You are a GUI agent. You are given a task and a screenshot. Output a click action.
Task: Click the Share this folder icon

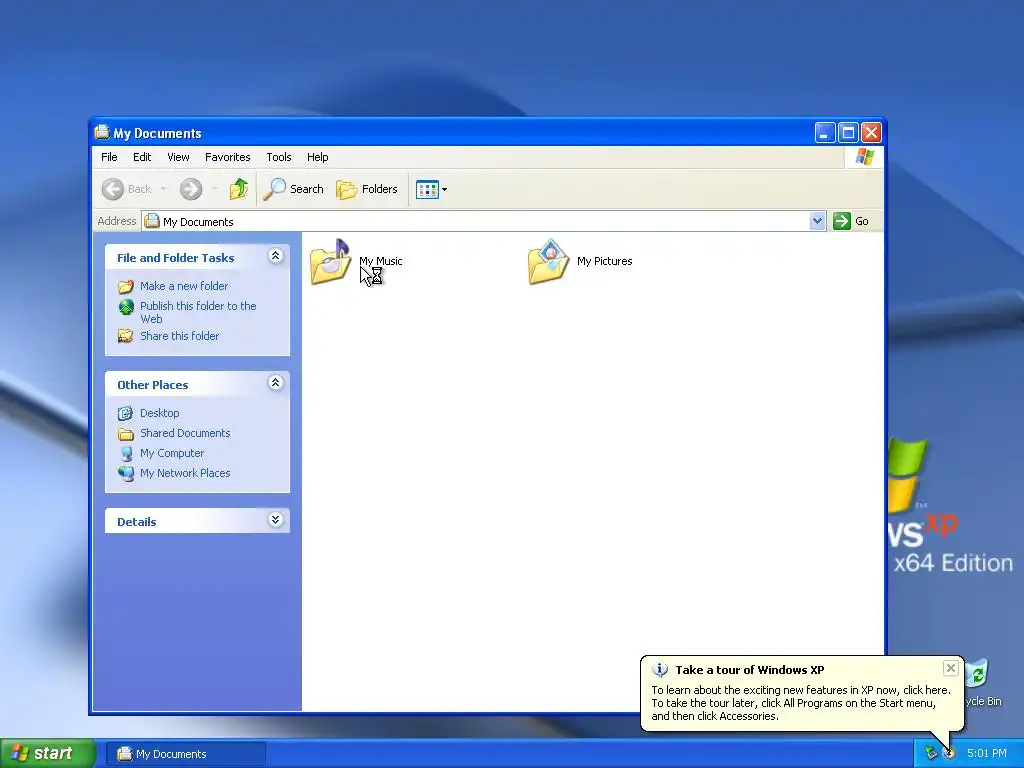[126, 336]
